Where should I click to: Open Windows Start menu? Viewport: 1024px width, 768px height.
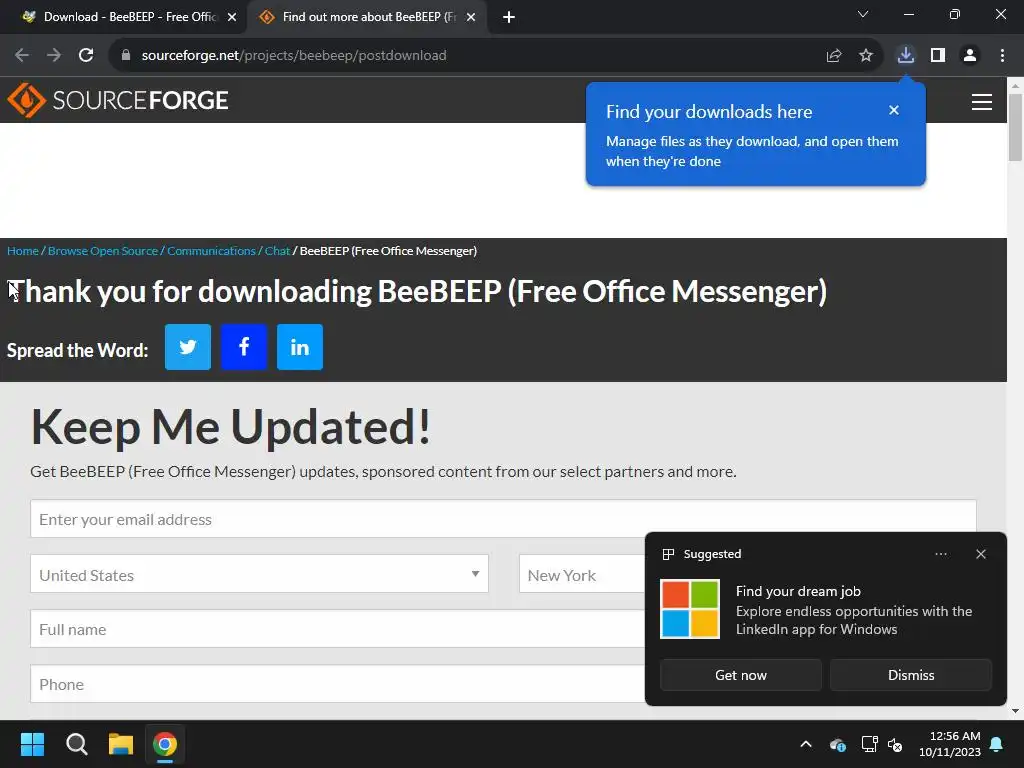tap(32, 744)
